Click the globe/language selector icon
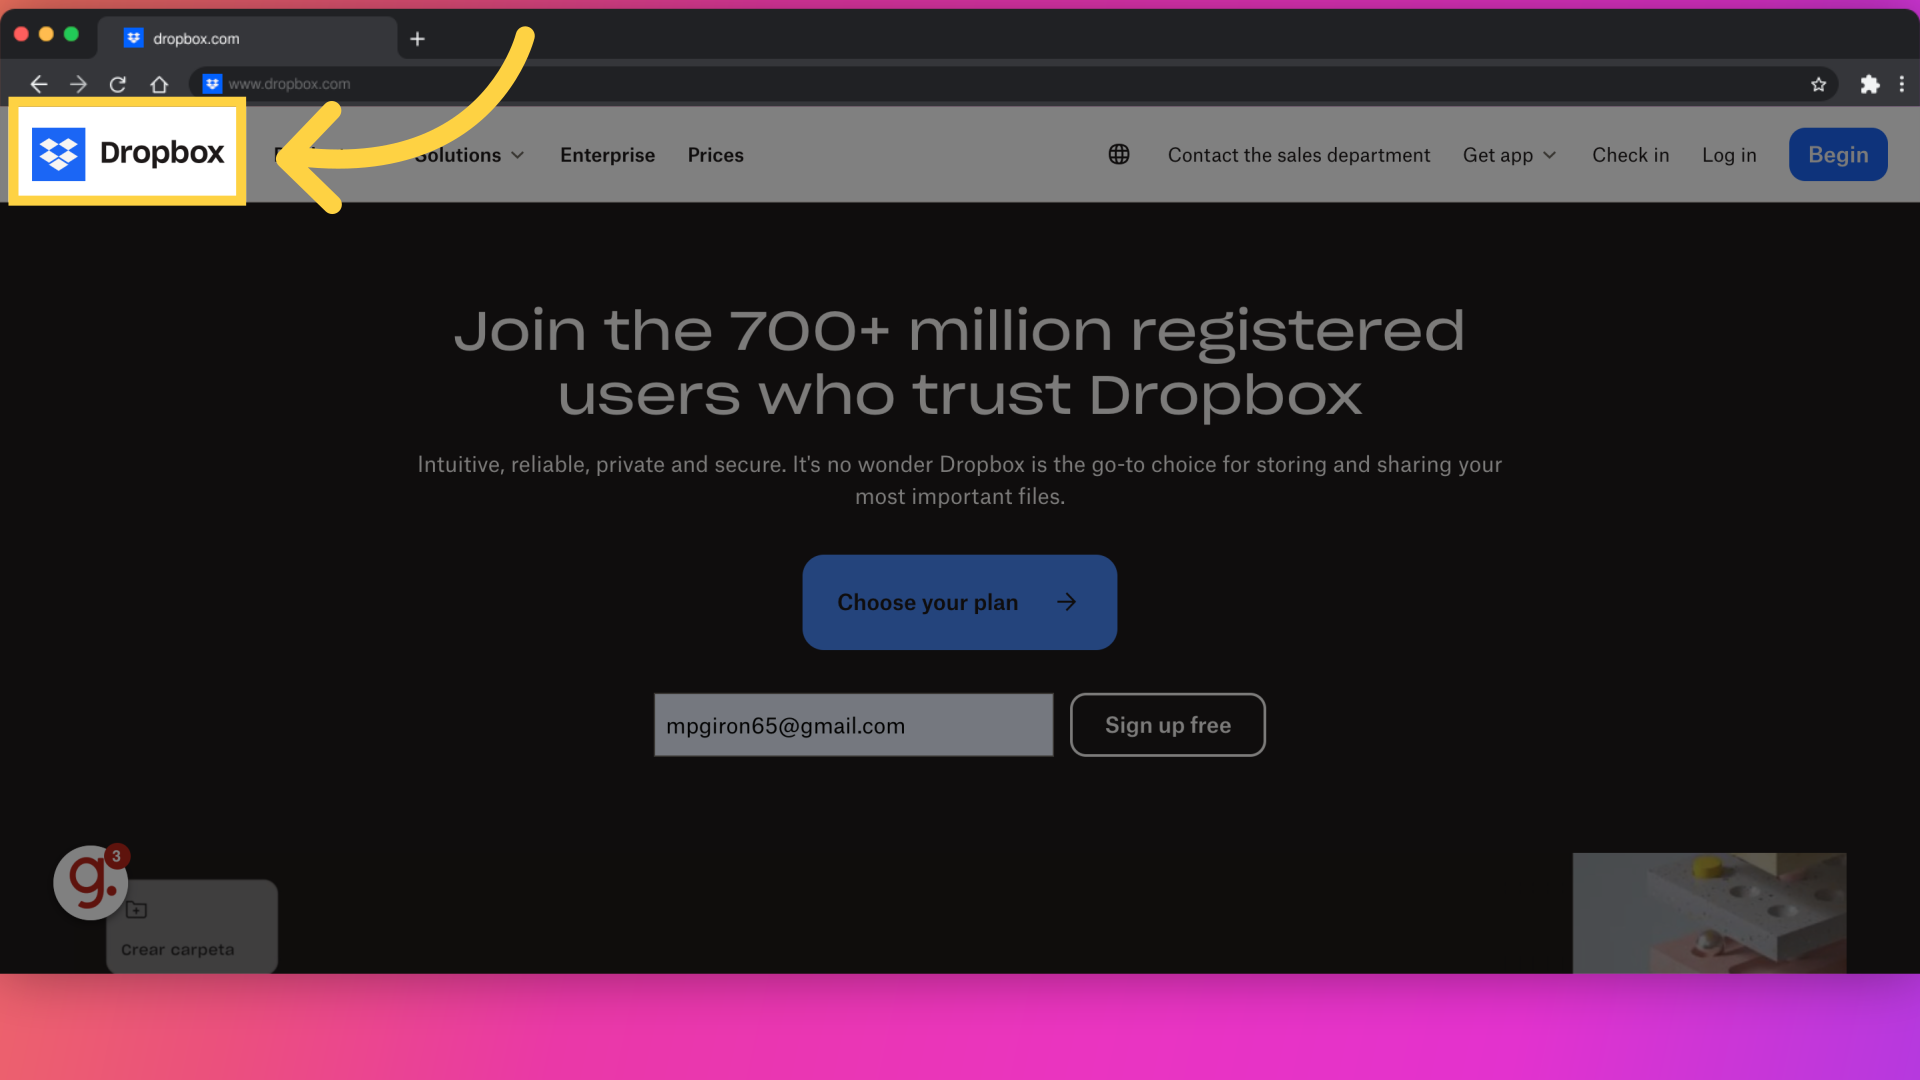The width and height of the screenshot is (1920, 1080). pyautogui.click(x=1120, y=156)
